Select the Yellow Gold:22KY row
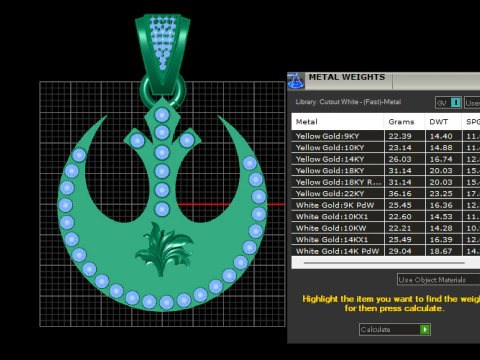This screenshot has height=360, width=480. pyautogui.click(x=386, y=193)
